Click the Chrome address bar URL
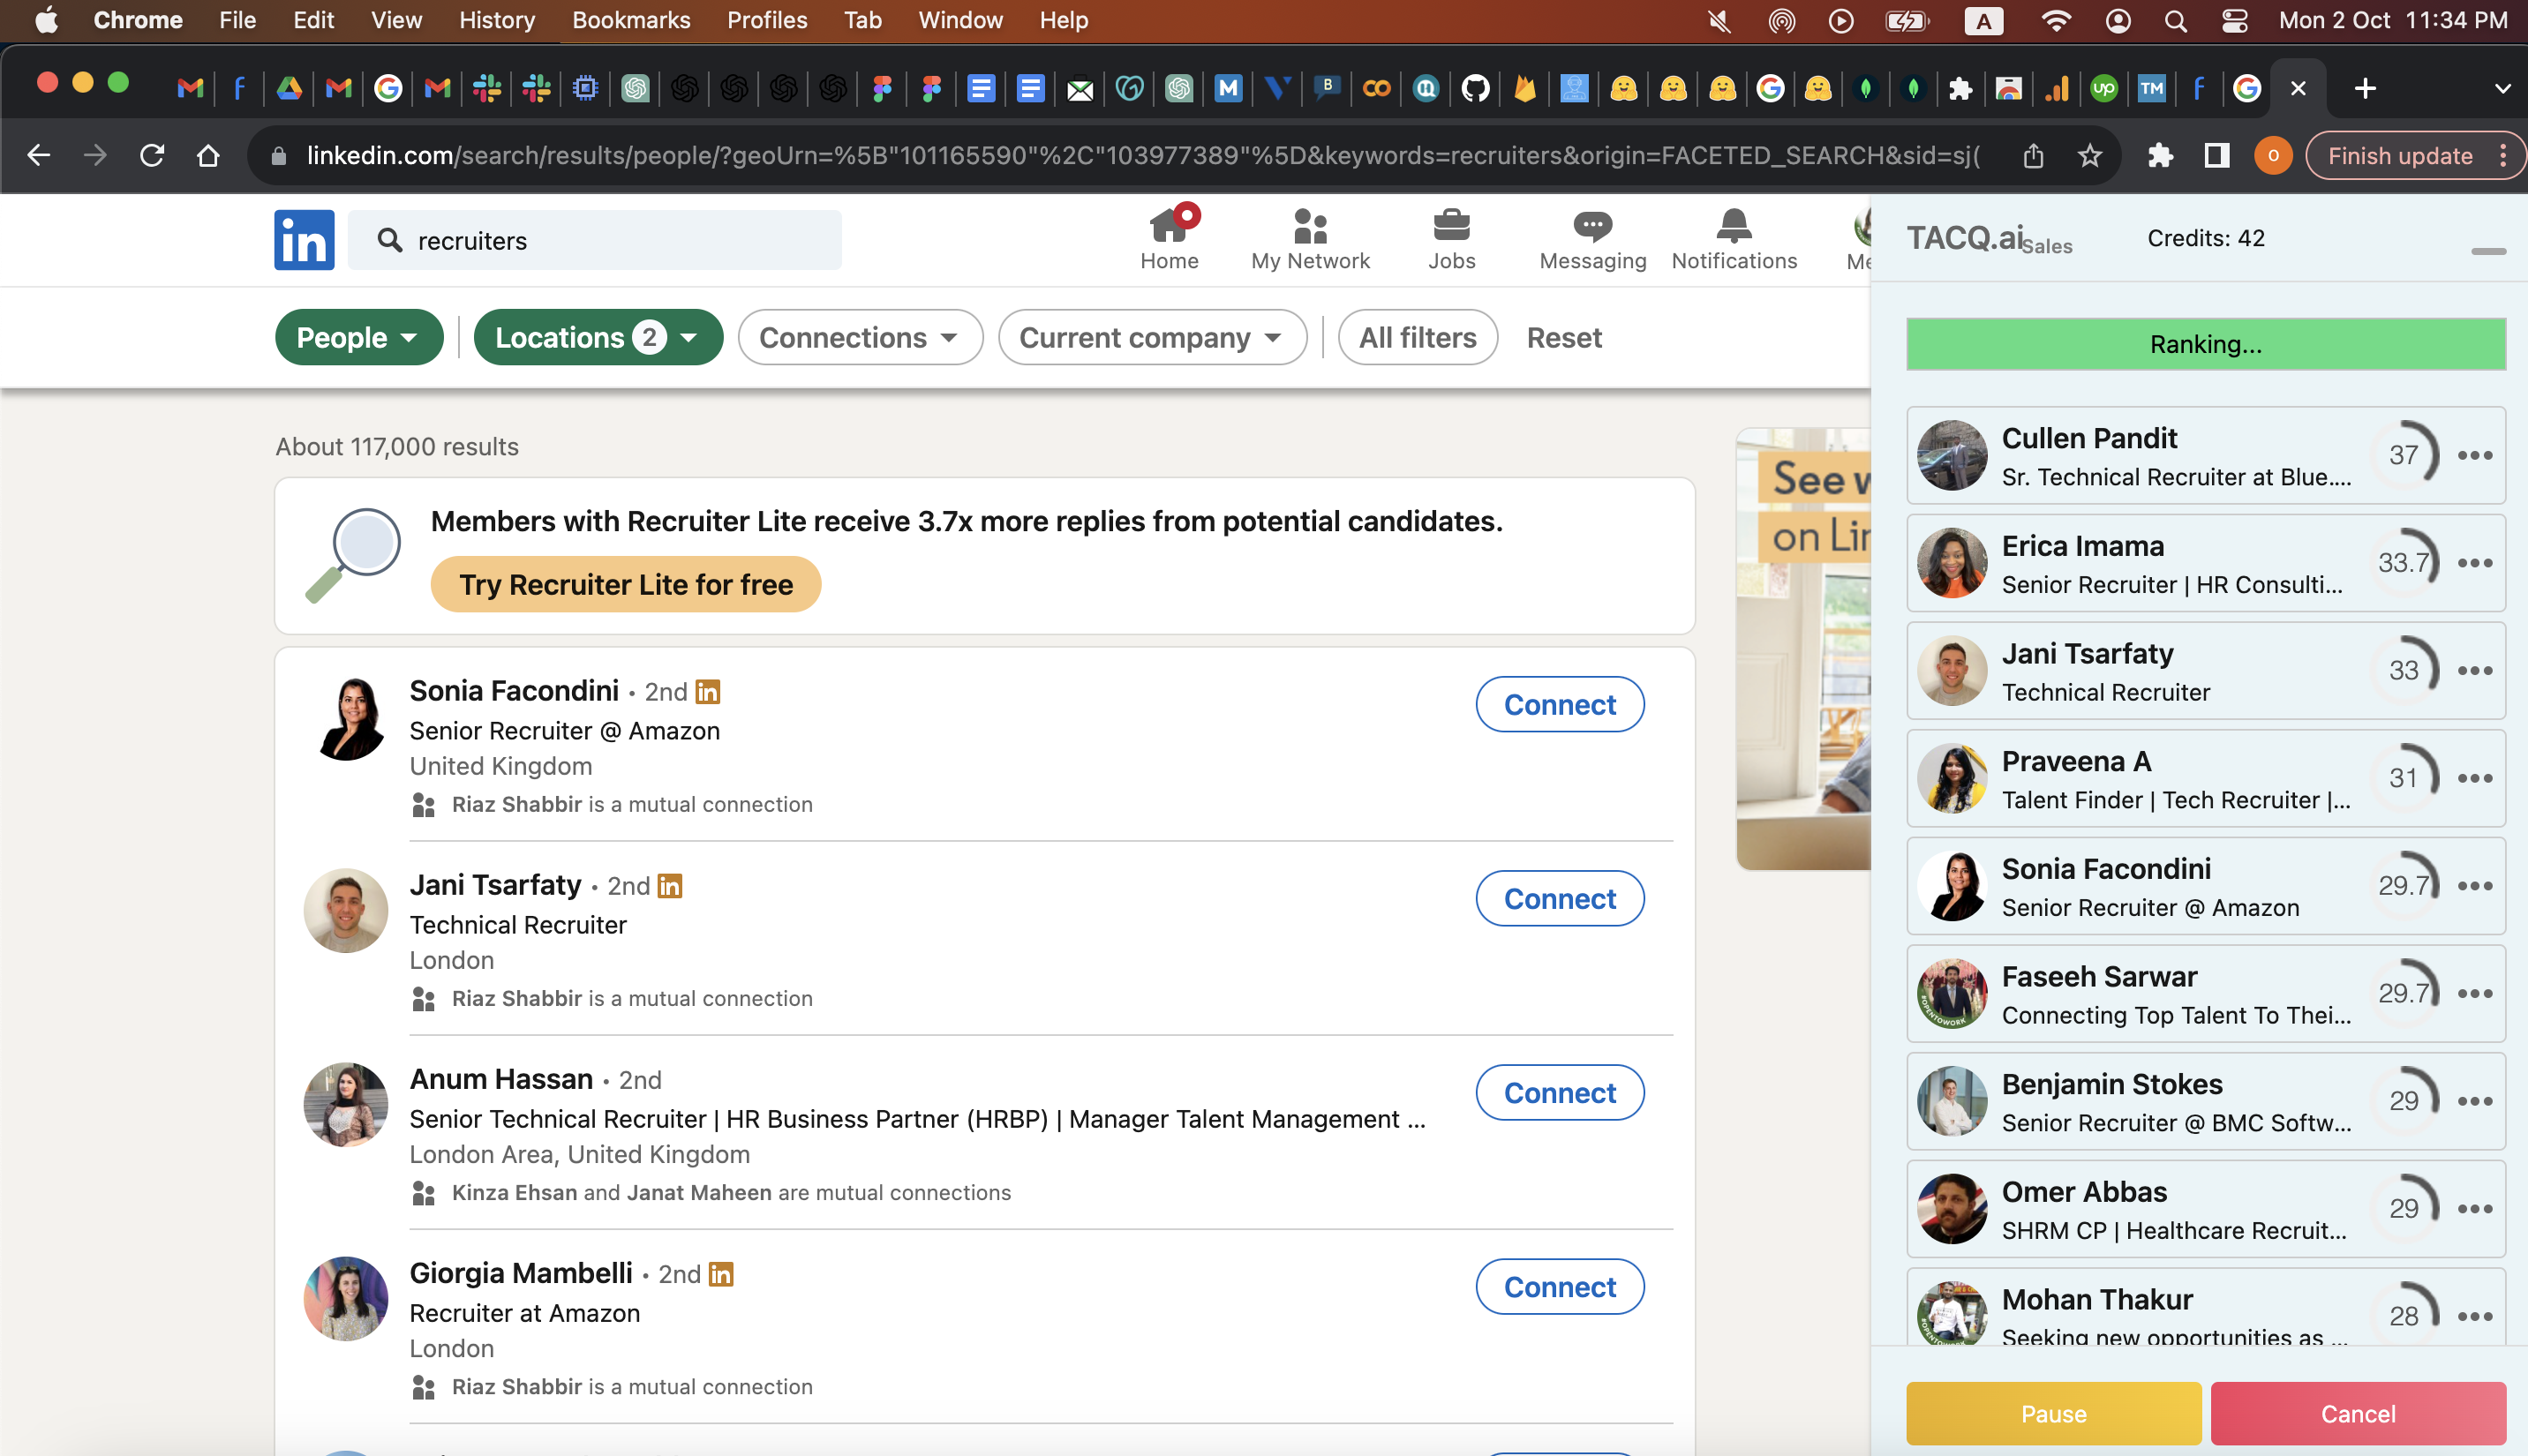Screen dimensions: 2528x1456 click(x=1143, y=156)
